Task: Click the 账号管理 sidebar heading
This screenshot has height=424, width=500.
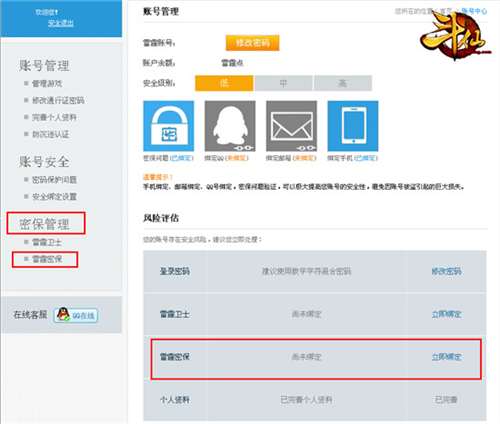Action: (x=44, y=65)
